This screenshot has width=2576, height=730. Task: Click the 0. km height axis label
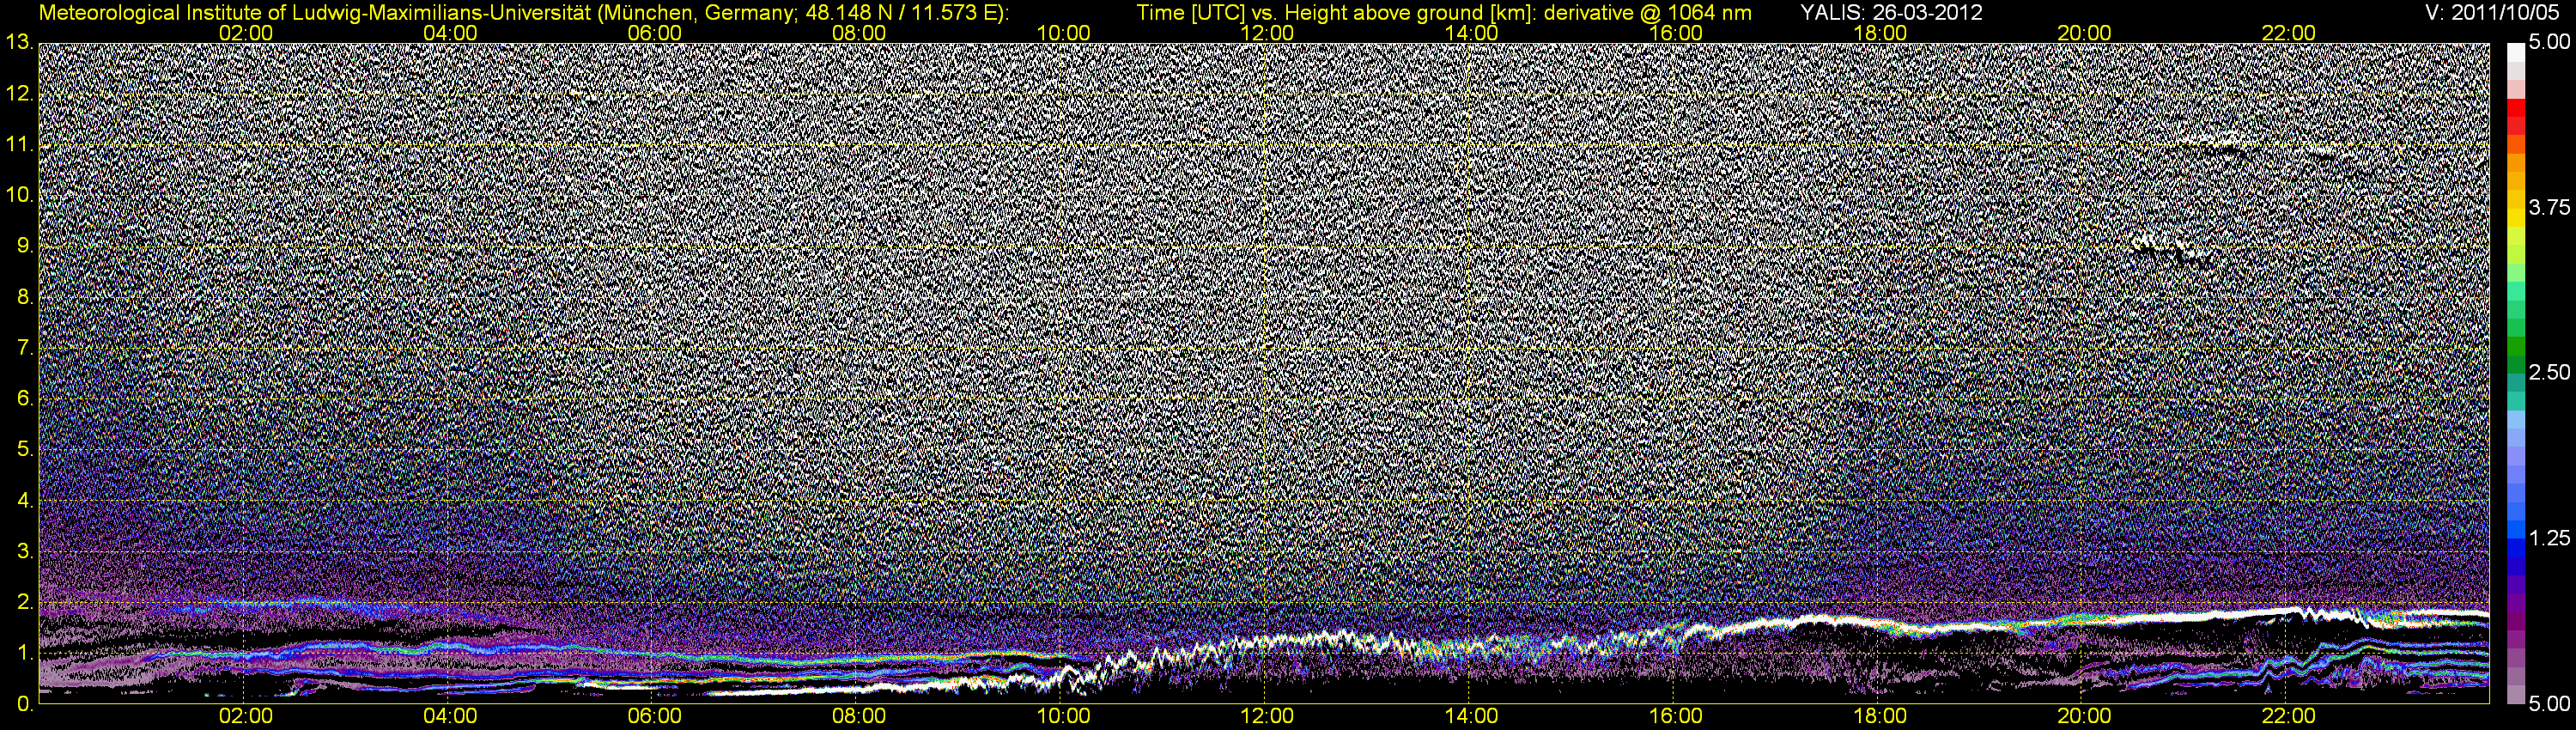pyautogui.click(x=25, y=704)
